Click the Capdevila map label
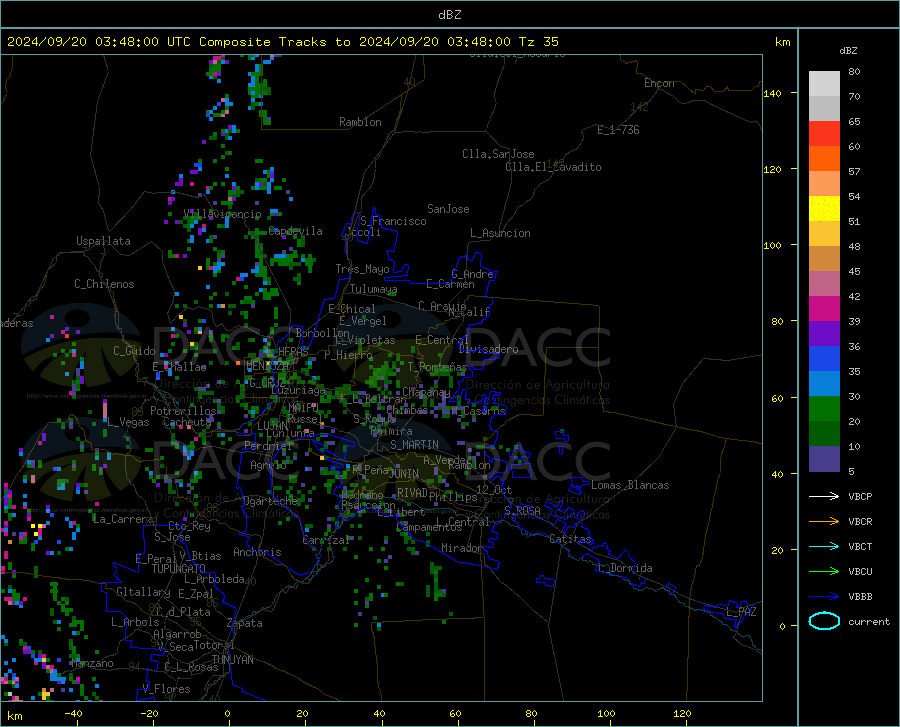 (x=295, y=231)
